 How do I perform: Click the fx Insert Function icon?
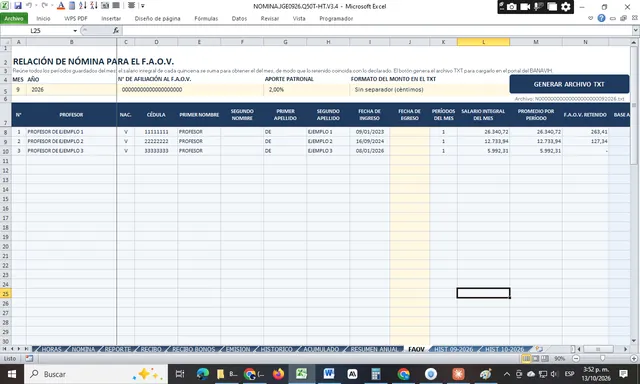point(116,31)
